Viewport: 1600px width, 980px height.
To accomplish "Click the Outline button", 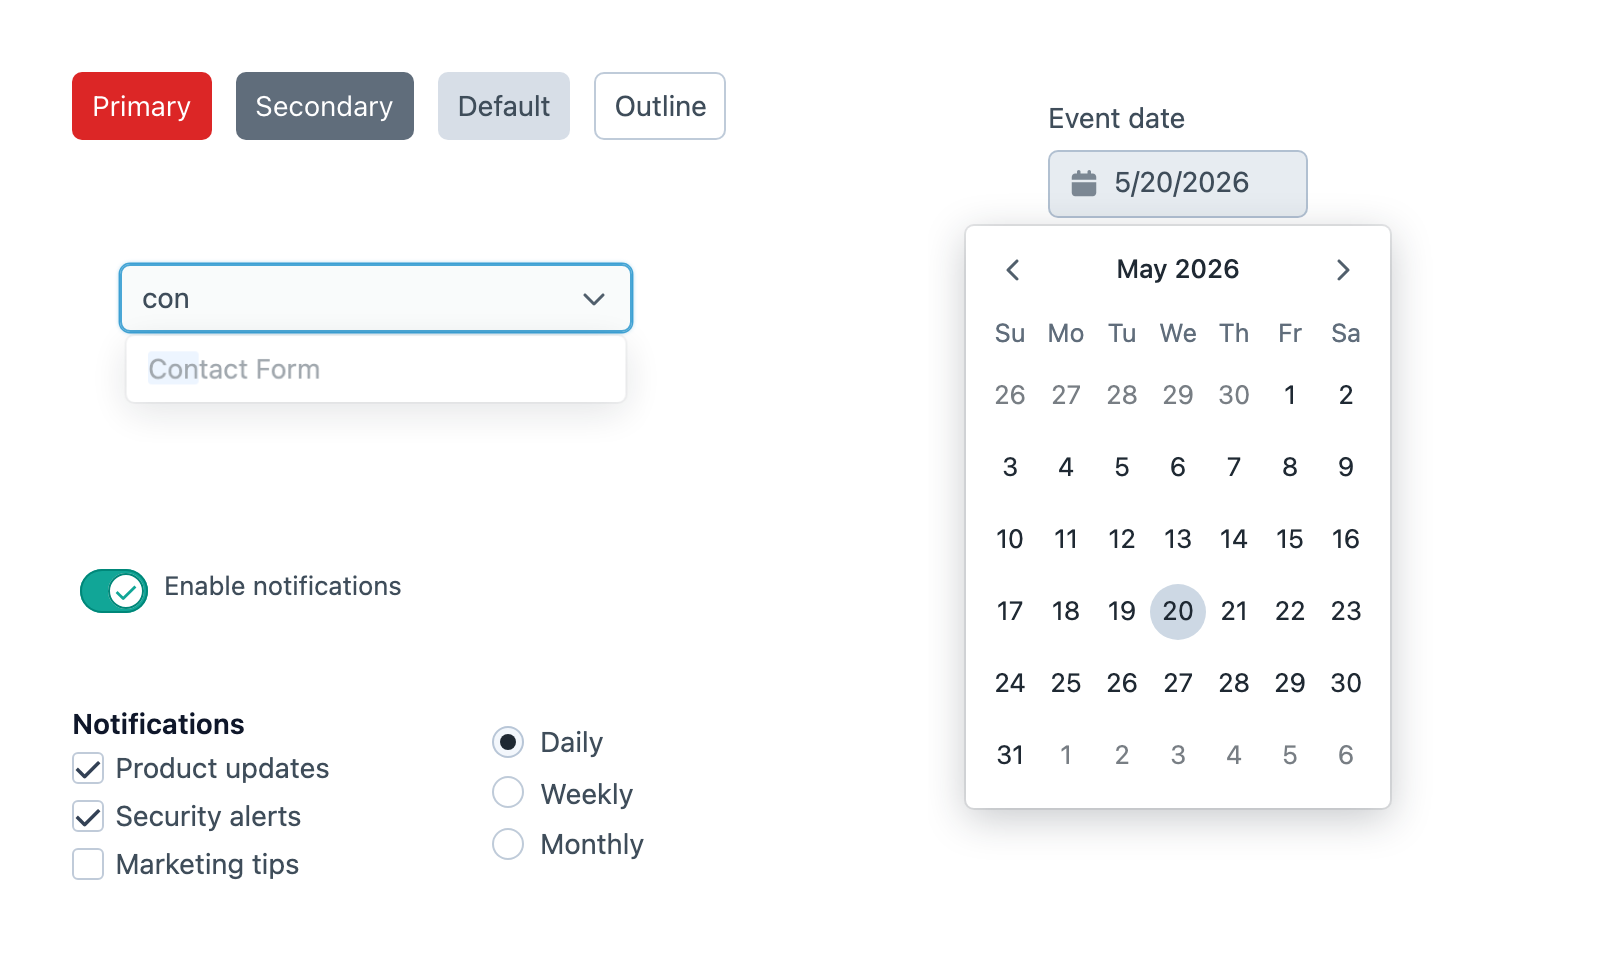I will point(660,106).
